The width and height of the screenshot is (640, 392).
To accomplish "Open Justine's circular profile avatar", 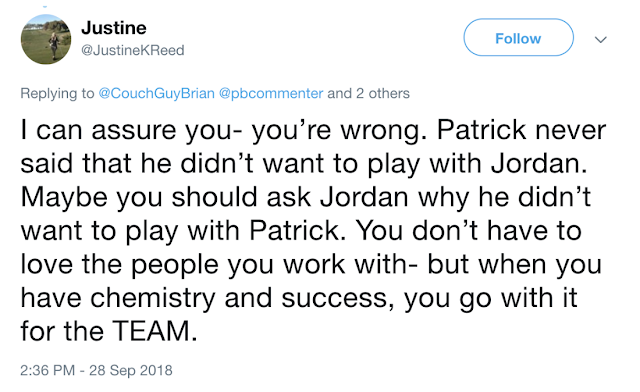I will tap(46, 39).
